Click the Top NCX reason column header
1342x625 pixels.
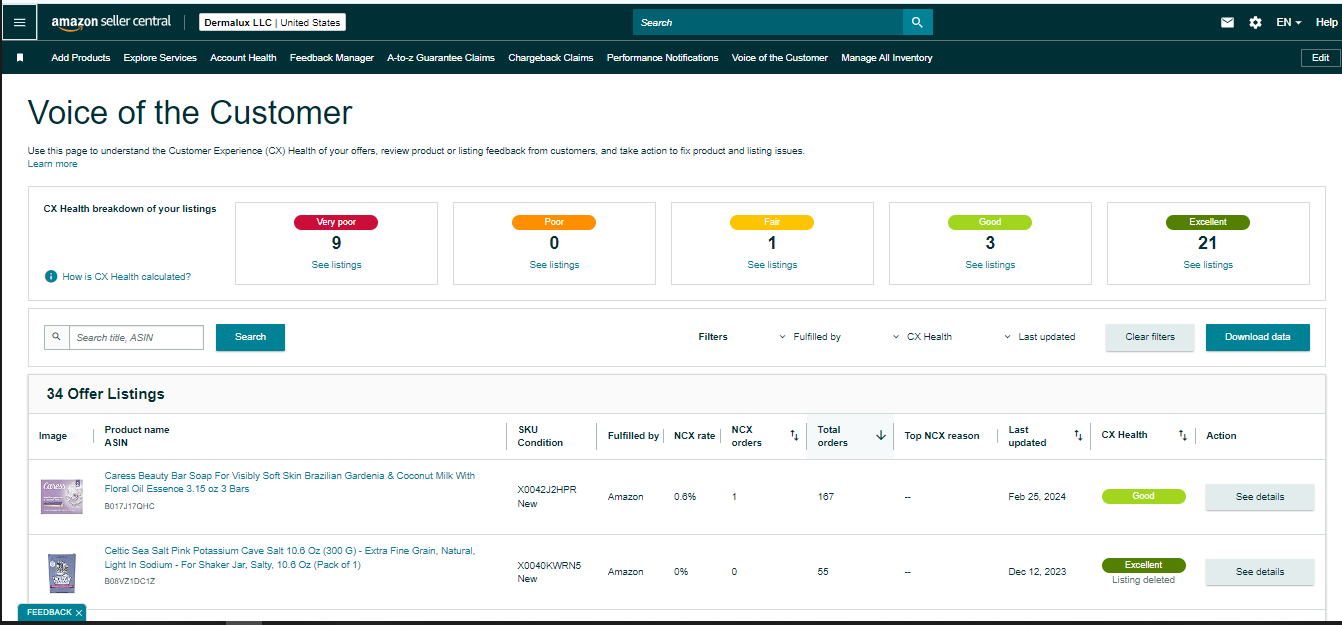point(942,436)
